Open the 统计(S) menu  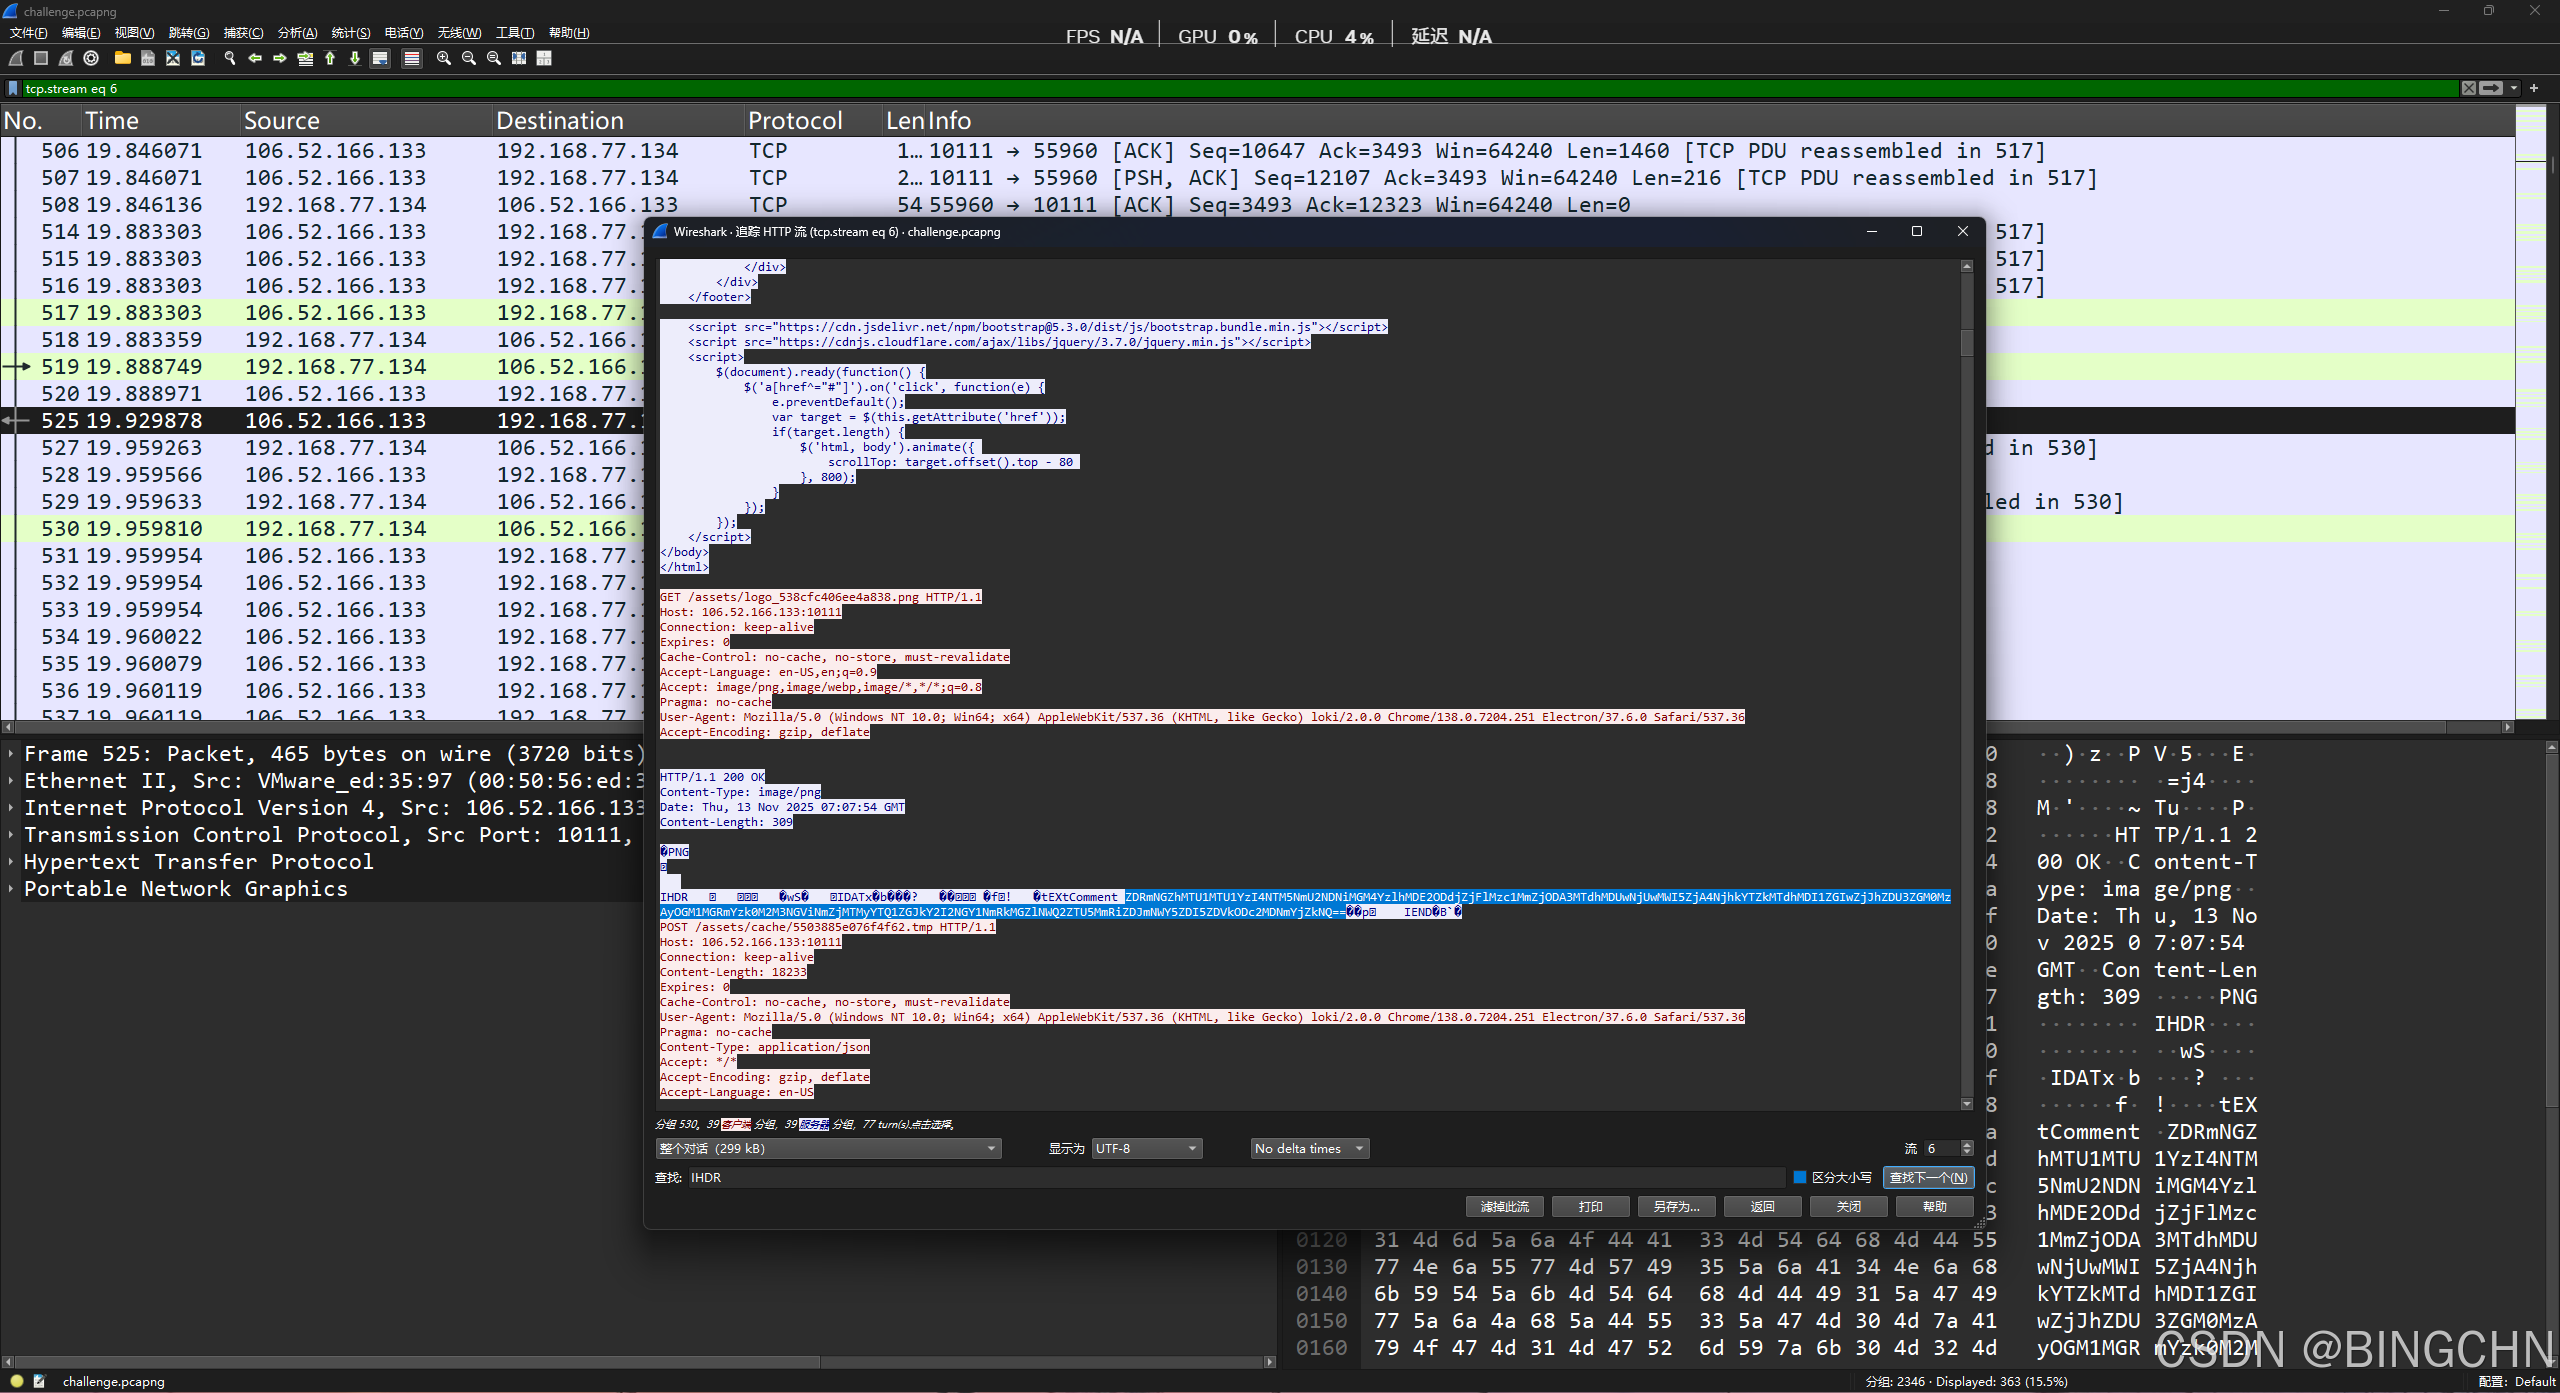click(x=350, y=33)
